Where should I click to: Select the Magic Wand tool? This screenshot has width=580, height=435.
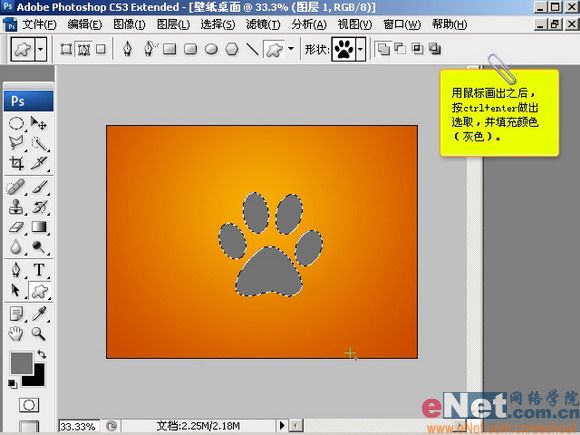pyautogui.click(x=39, y=143)
